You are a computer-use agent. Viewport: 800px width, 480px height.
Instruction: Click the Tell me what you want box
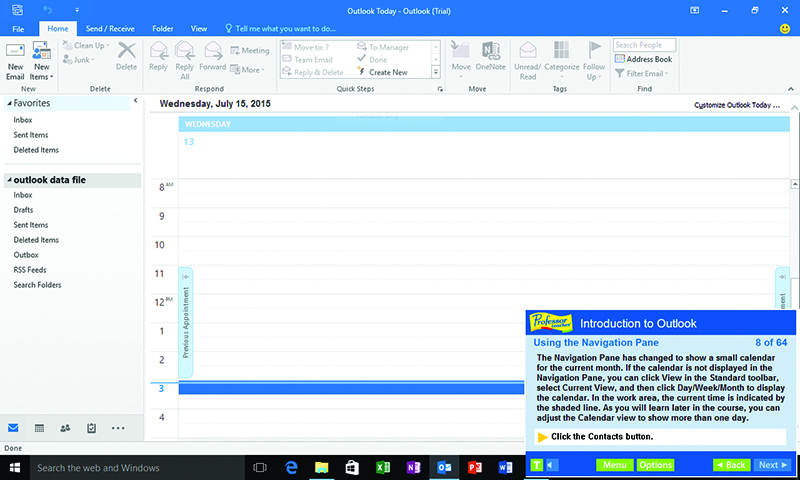pyautogui.click(x=281, y=29)
